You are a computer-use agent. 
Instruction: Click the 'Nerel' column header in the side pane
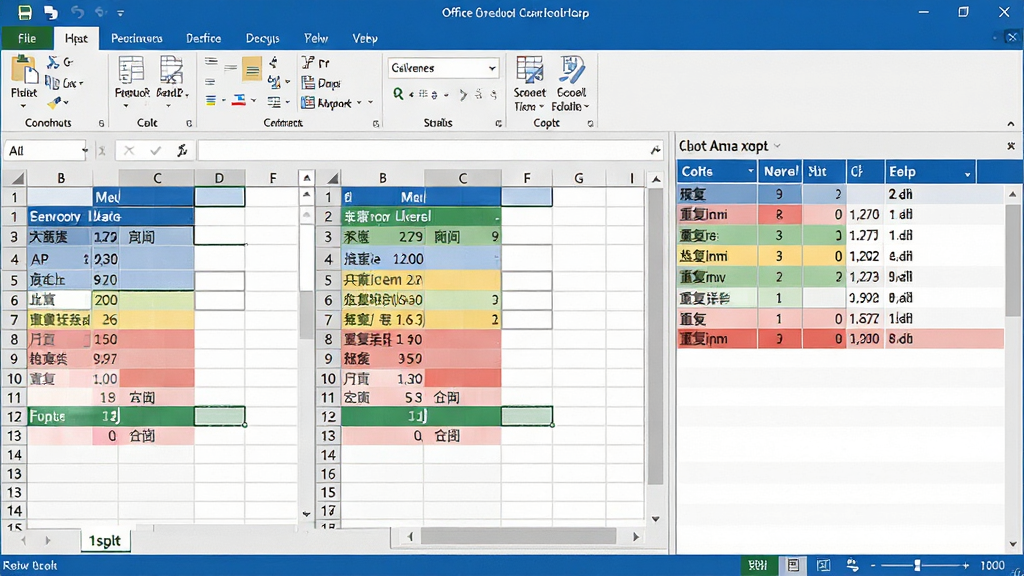(780, 172)
